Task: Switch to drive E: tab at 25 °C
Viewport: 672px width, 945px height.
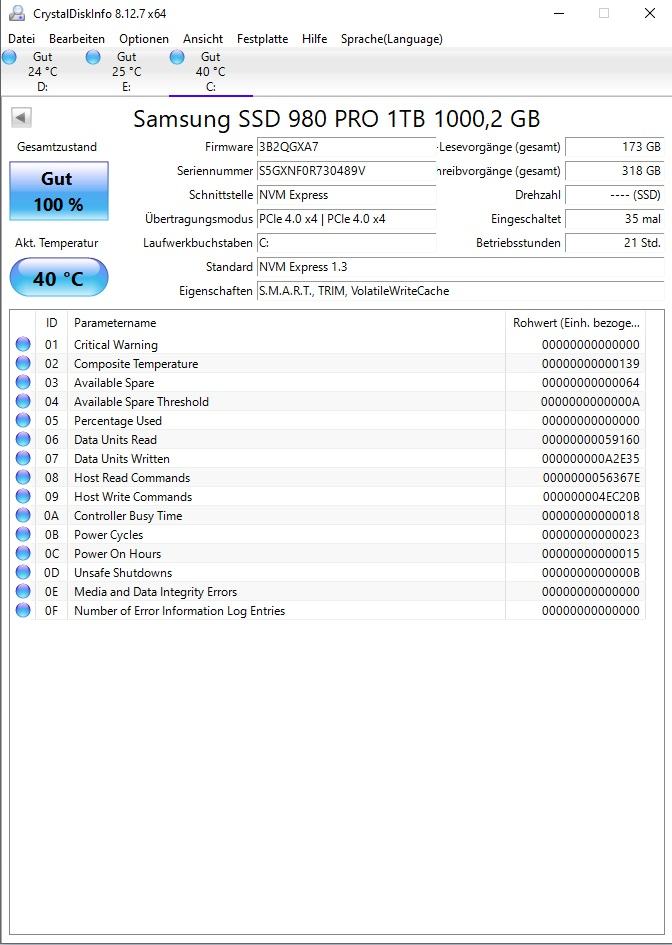Action: tap(127, 72)
